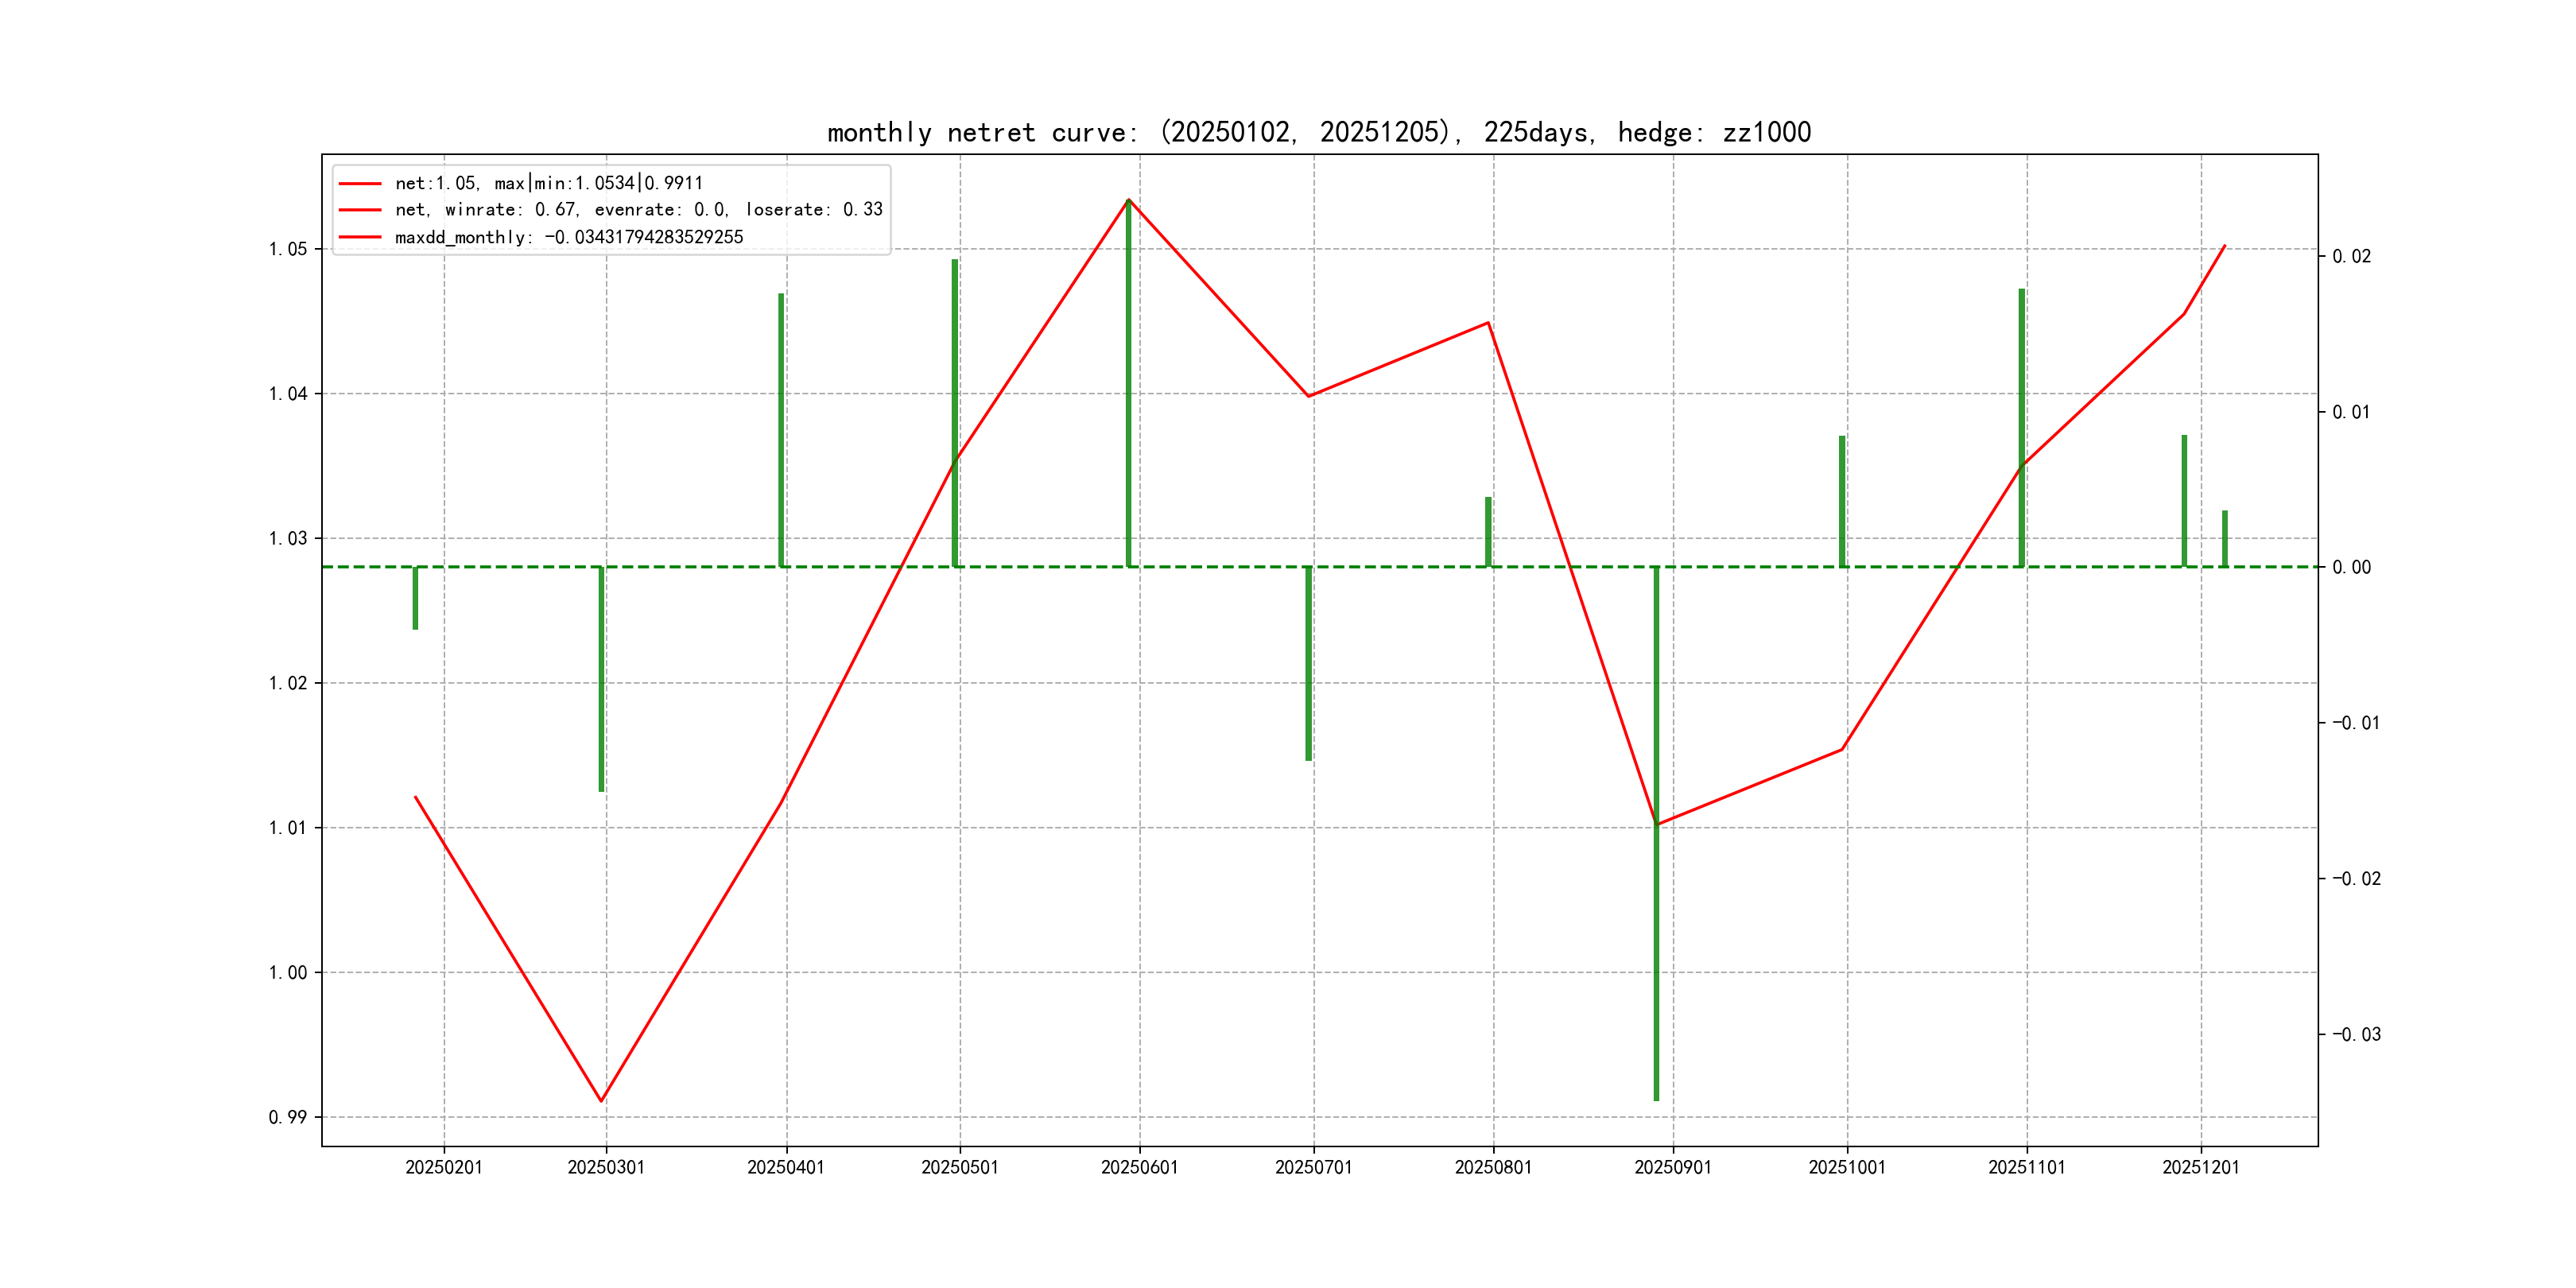Click the 20250901 x-axis tick label

[1672, 1167]
